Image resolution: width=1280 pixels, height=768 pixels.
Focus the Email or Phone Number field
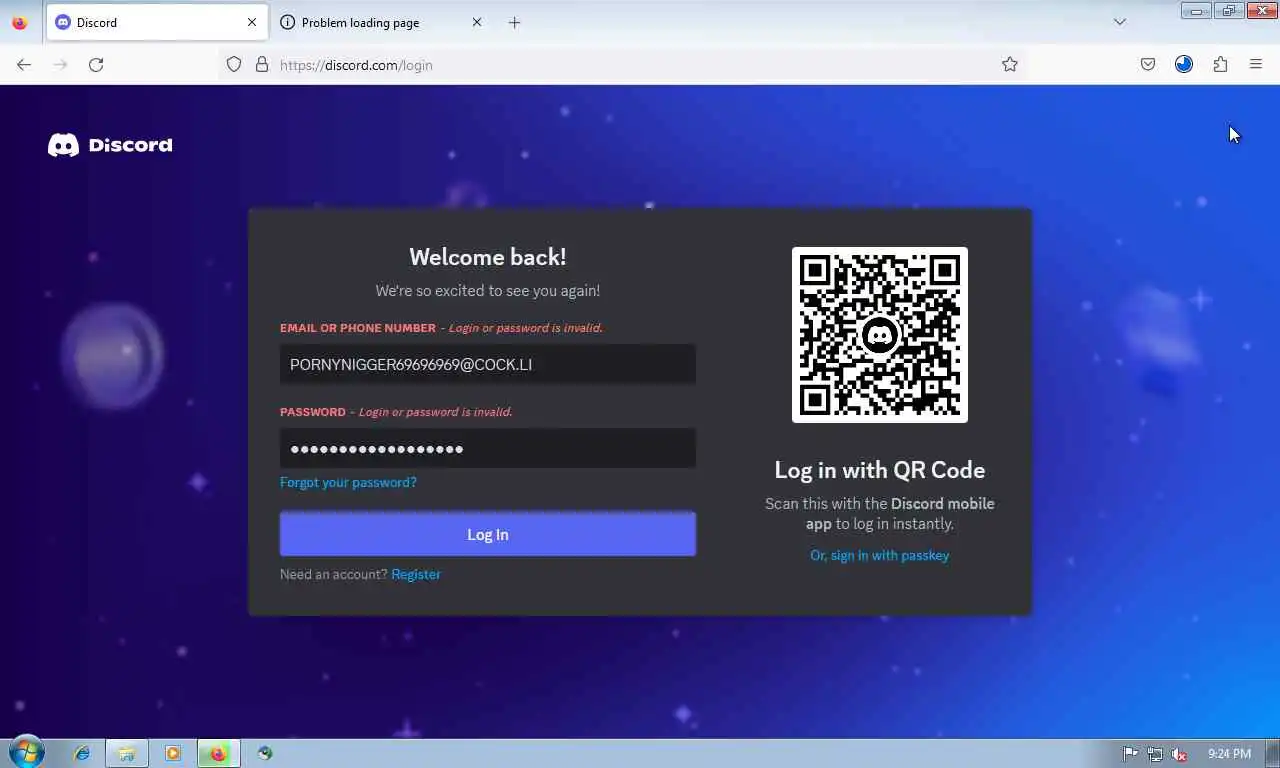[x=488, y=364]
